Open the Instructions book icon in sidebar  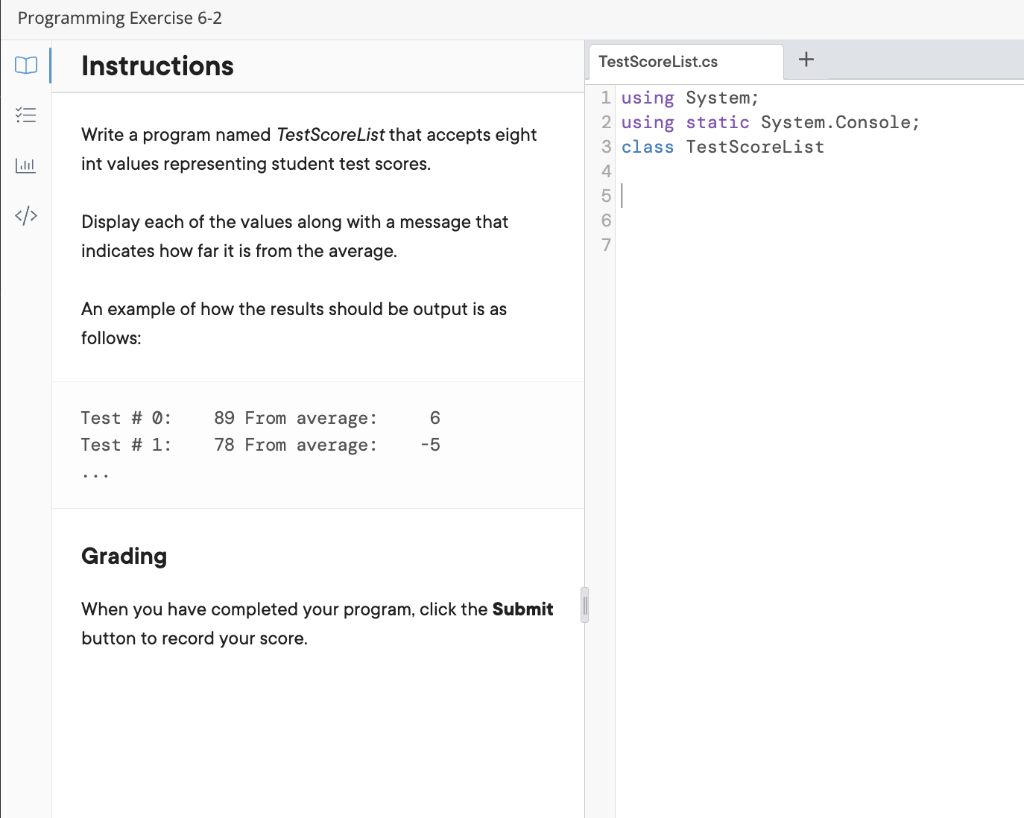[25, 66]
